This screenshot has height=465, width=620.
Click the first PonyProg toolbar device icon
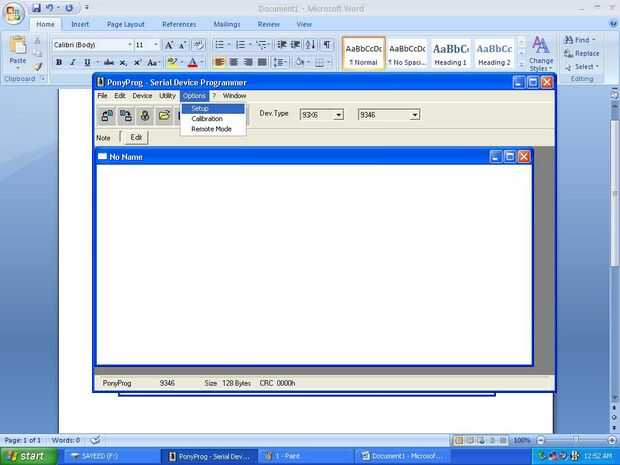[x=107, y=115]
